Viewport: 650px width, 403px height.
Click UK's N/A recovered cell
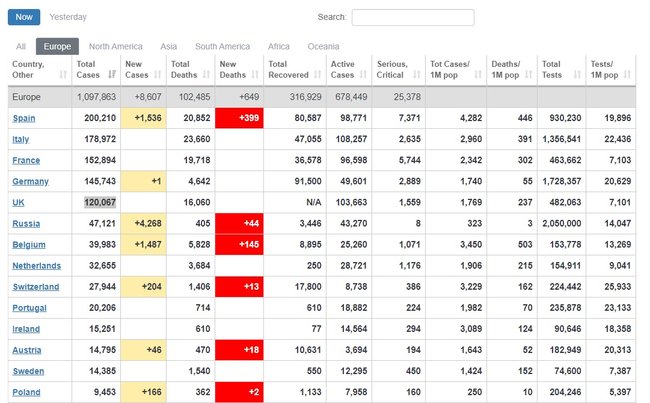[295, 202]
